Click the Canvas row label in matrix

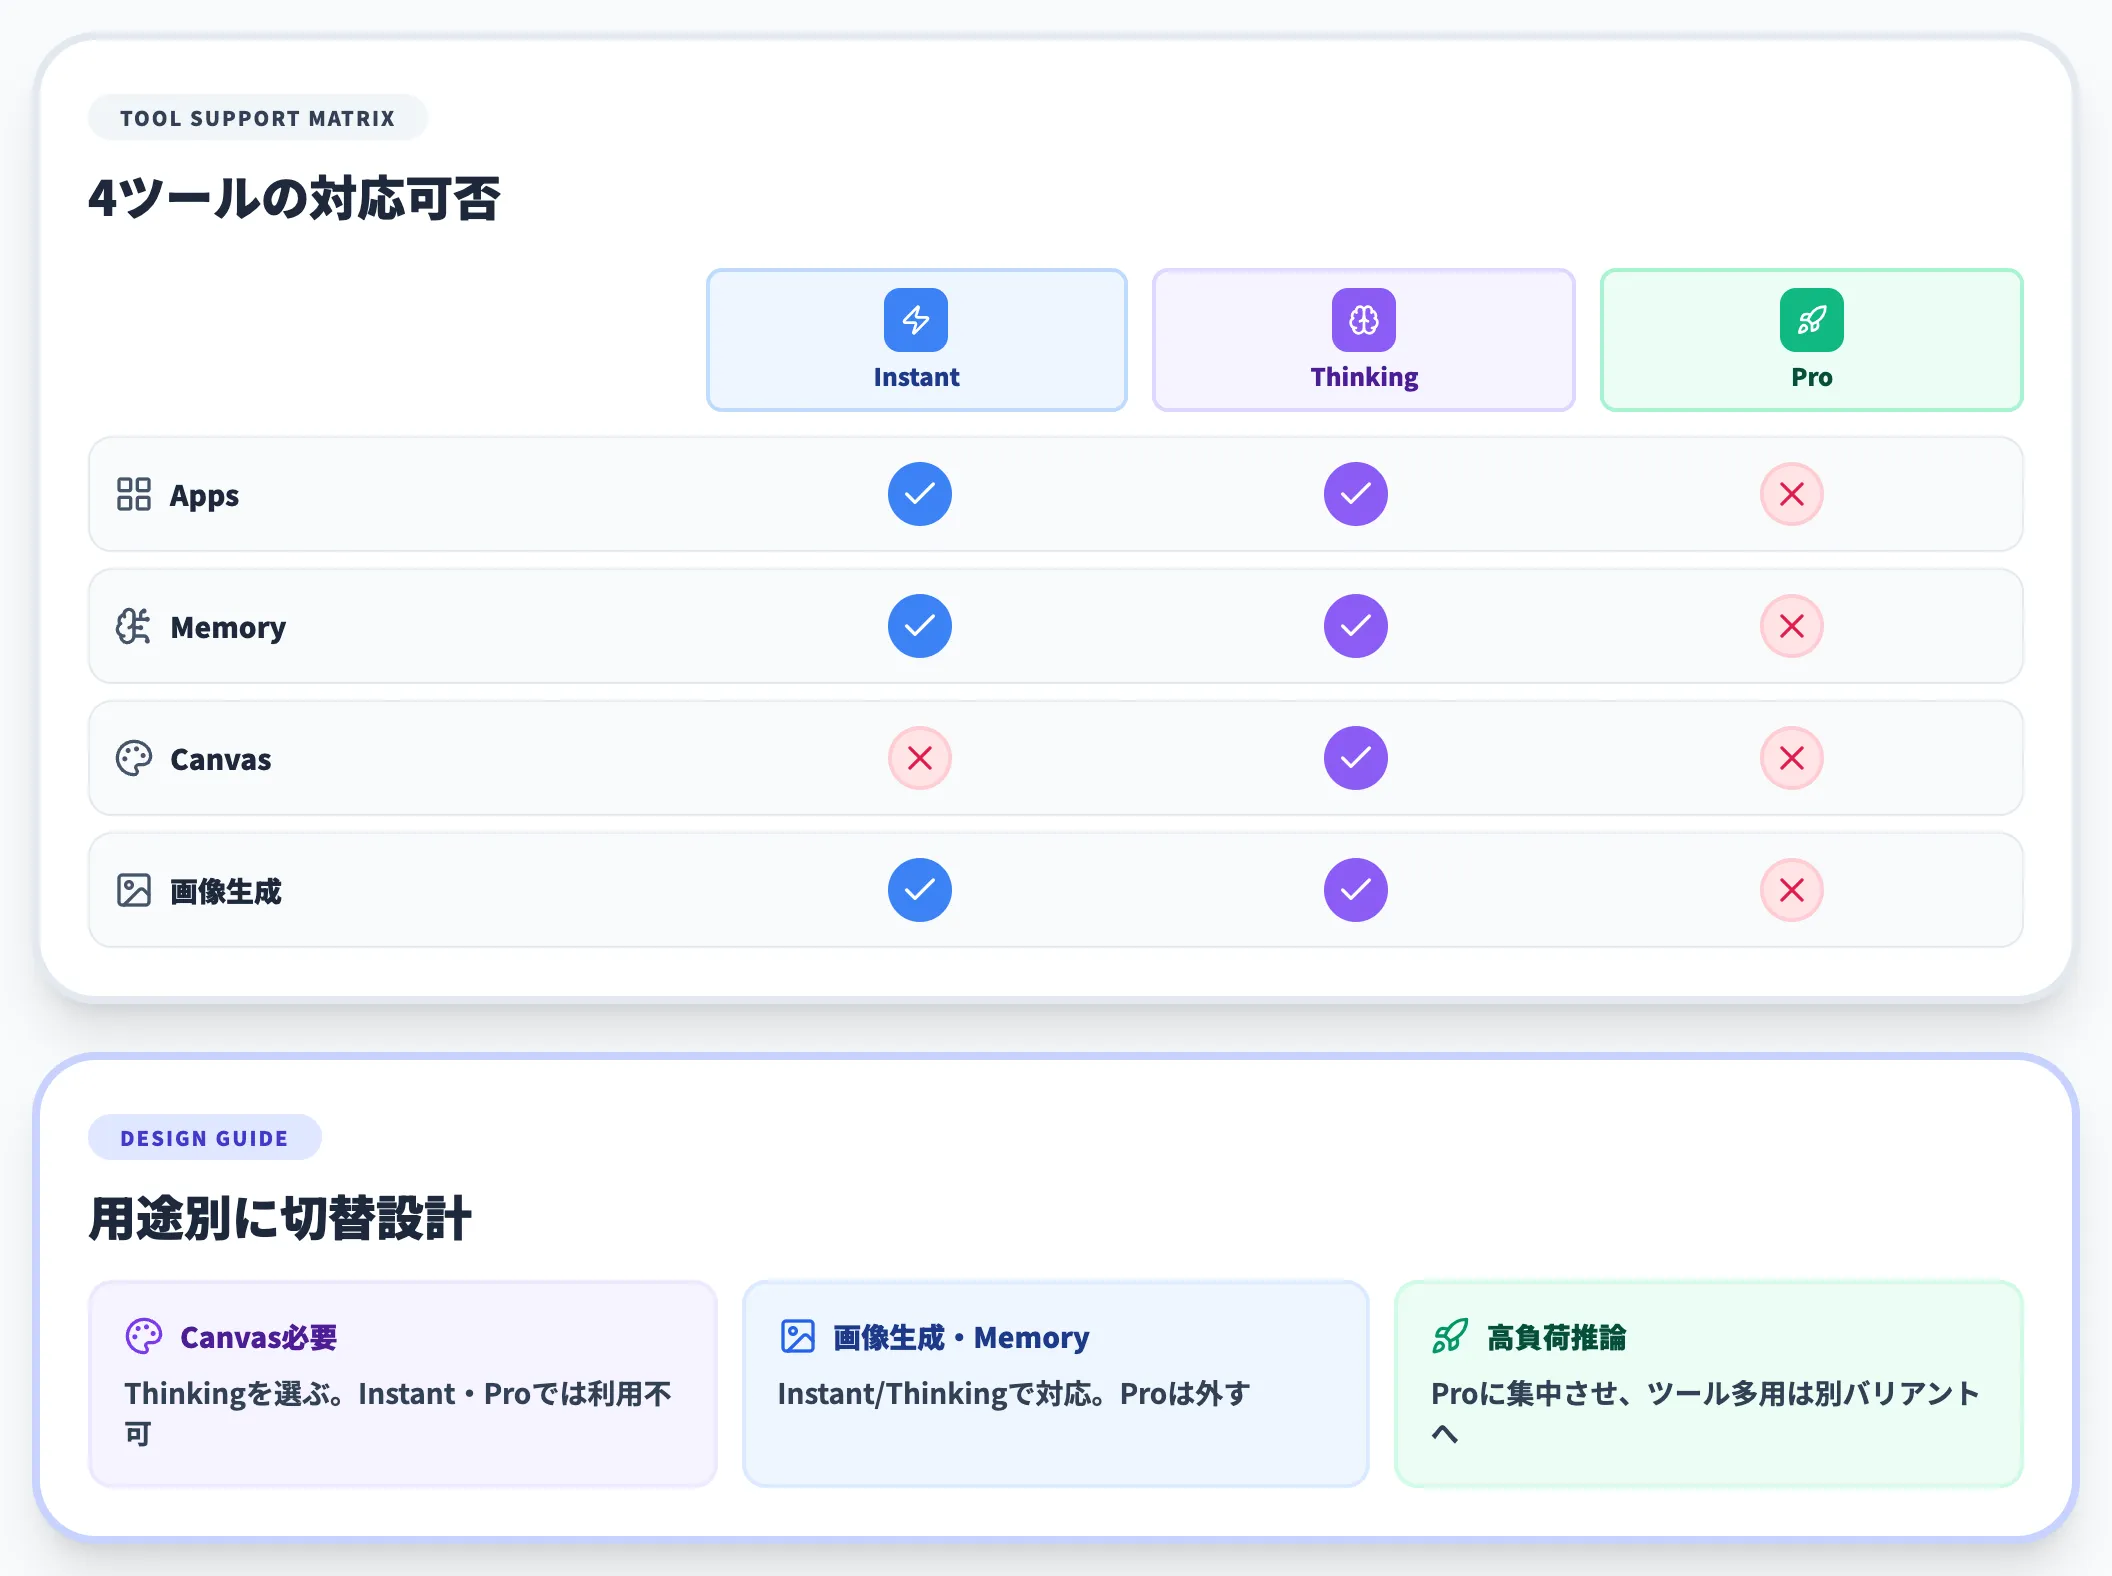(221, 759)
